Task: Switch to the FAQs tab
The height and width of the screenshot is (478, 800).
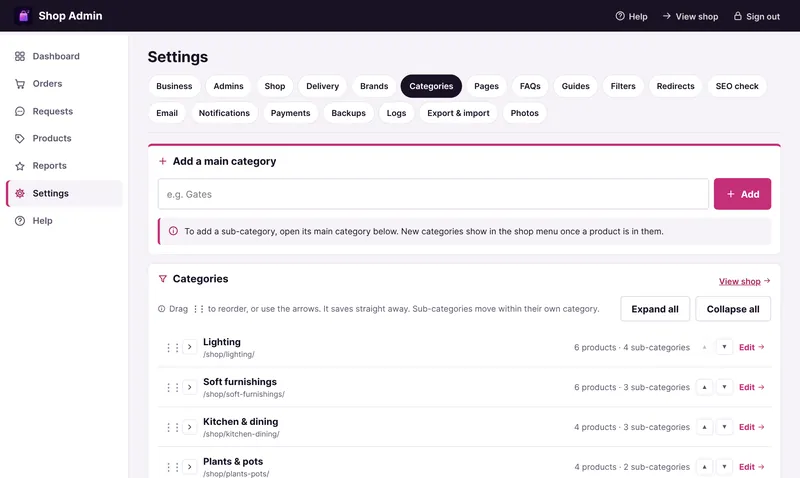Action: (530, 86)
